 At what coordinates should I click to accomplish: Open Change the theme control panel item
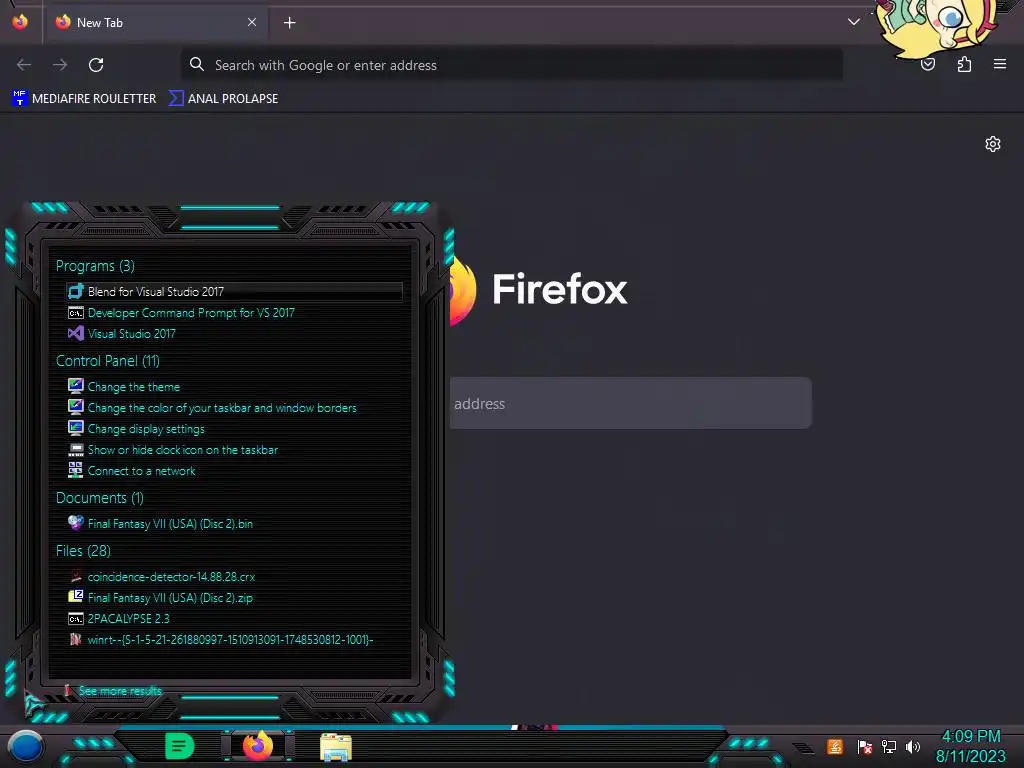click(x=133, y=387)
